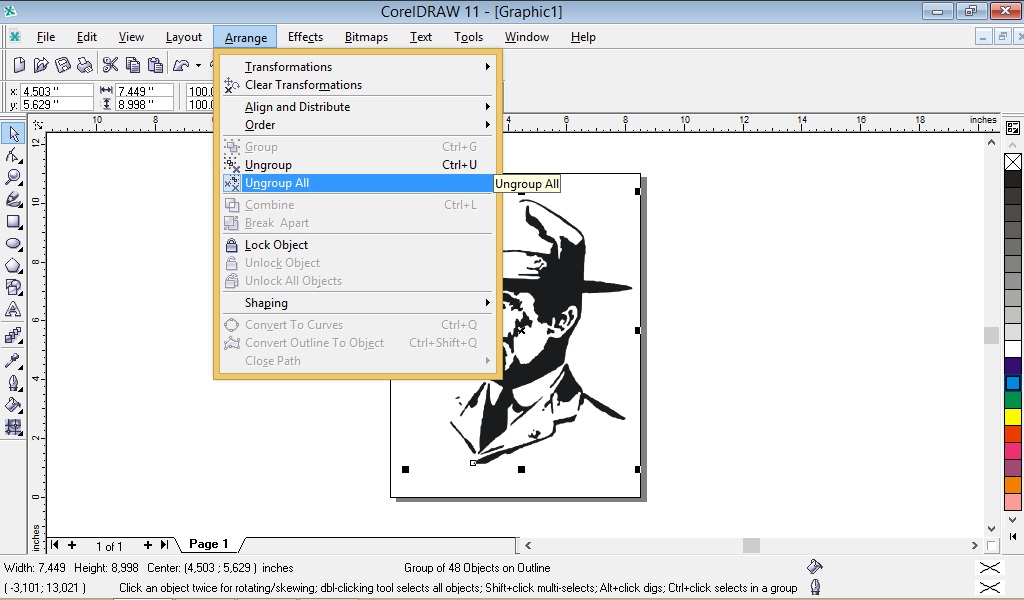Click the Undo arrow icon
Screen dimensions: 1024x600
181,65
